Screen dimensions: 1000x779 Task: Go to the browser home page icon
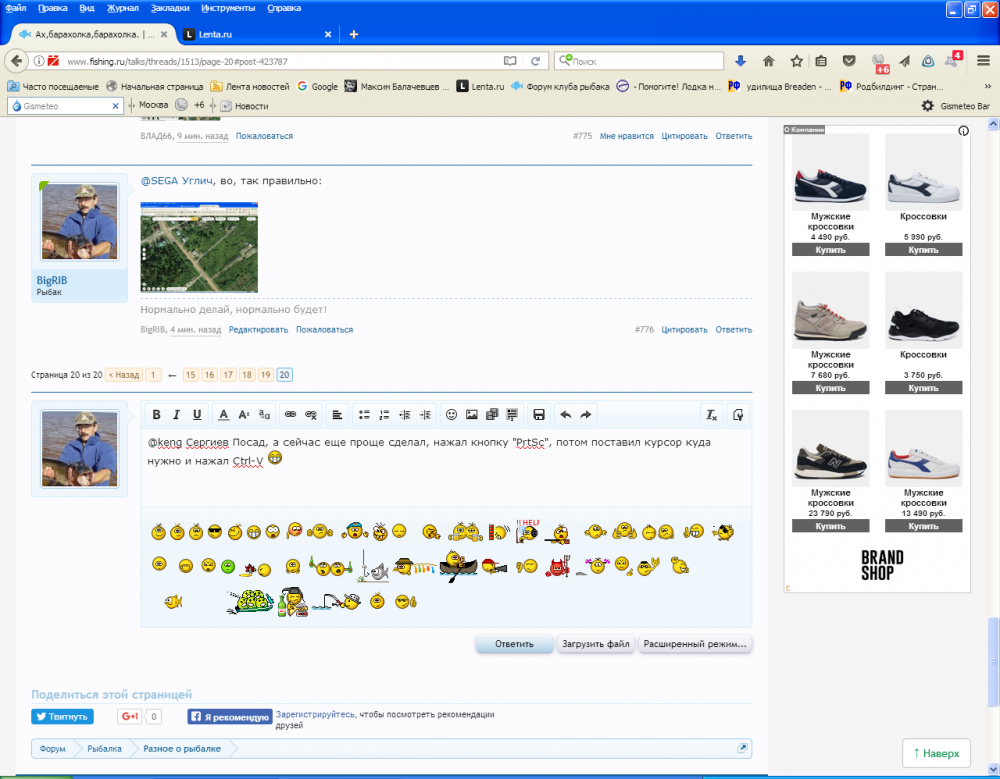(769, 61)
